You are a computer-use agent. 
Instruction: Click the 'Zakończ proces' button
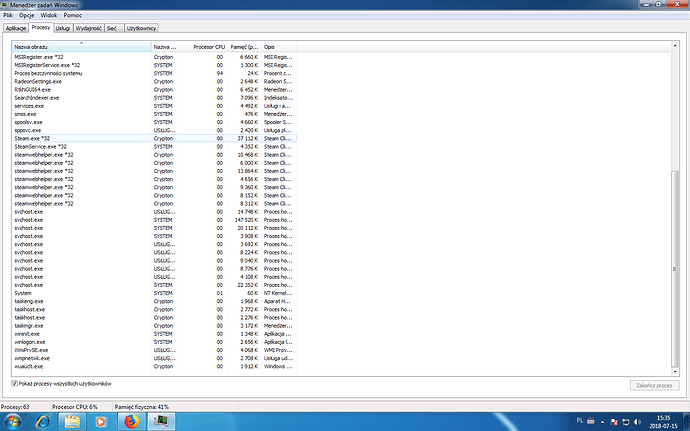pos(652,384)
